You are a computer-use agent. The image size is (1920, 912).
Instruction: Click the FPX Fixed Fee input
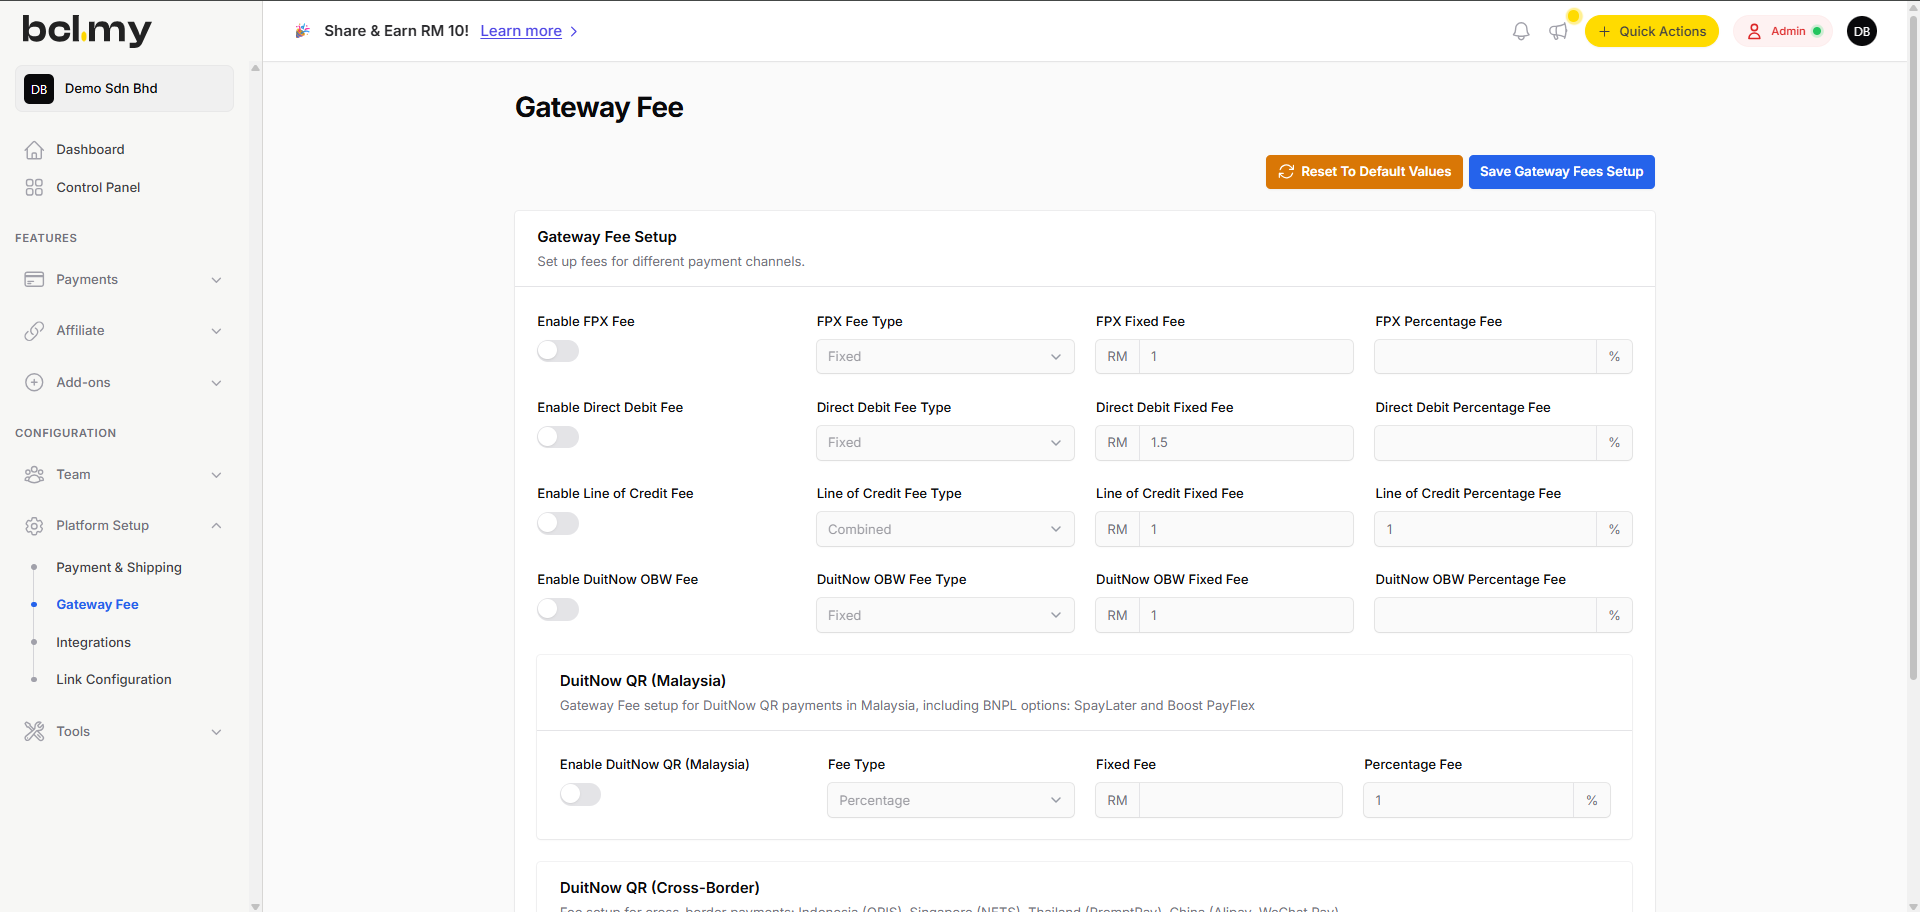[x=1246, y=357]
